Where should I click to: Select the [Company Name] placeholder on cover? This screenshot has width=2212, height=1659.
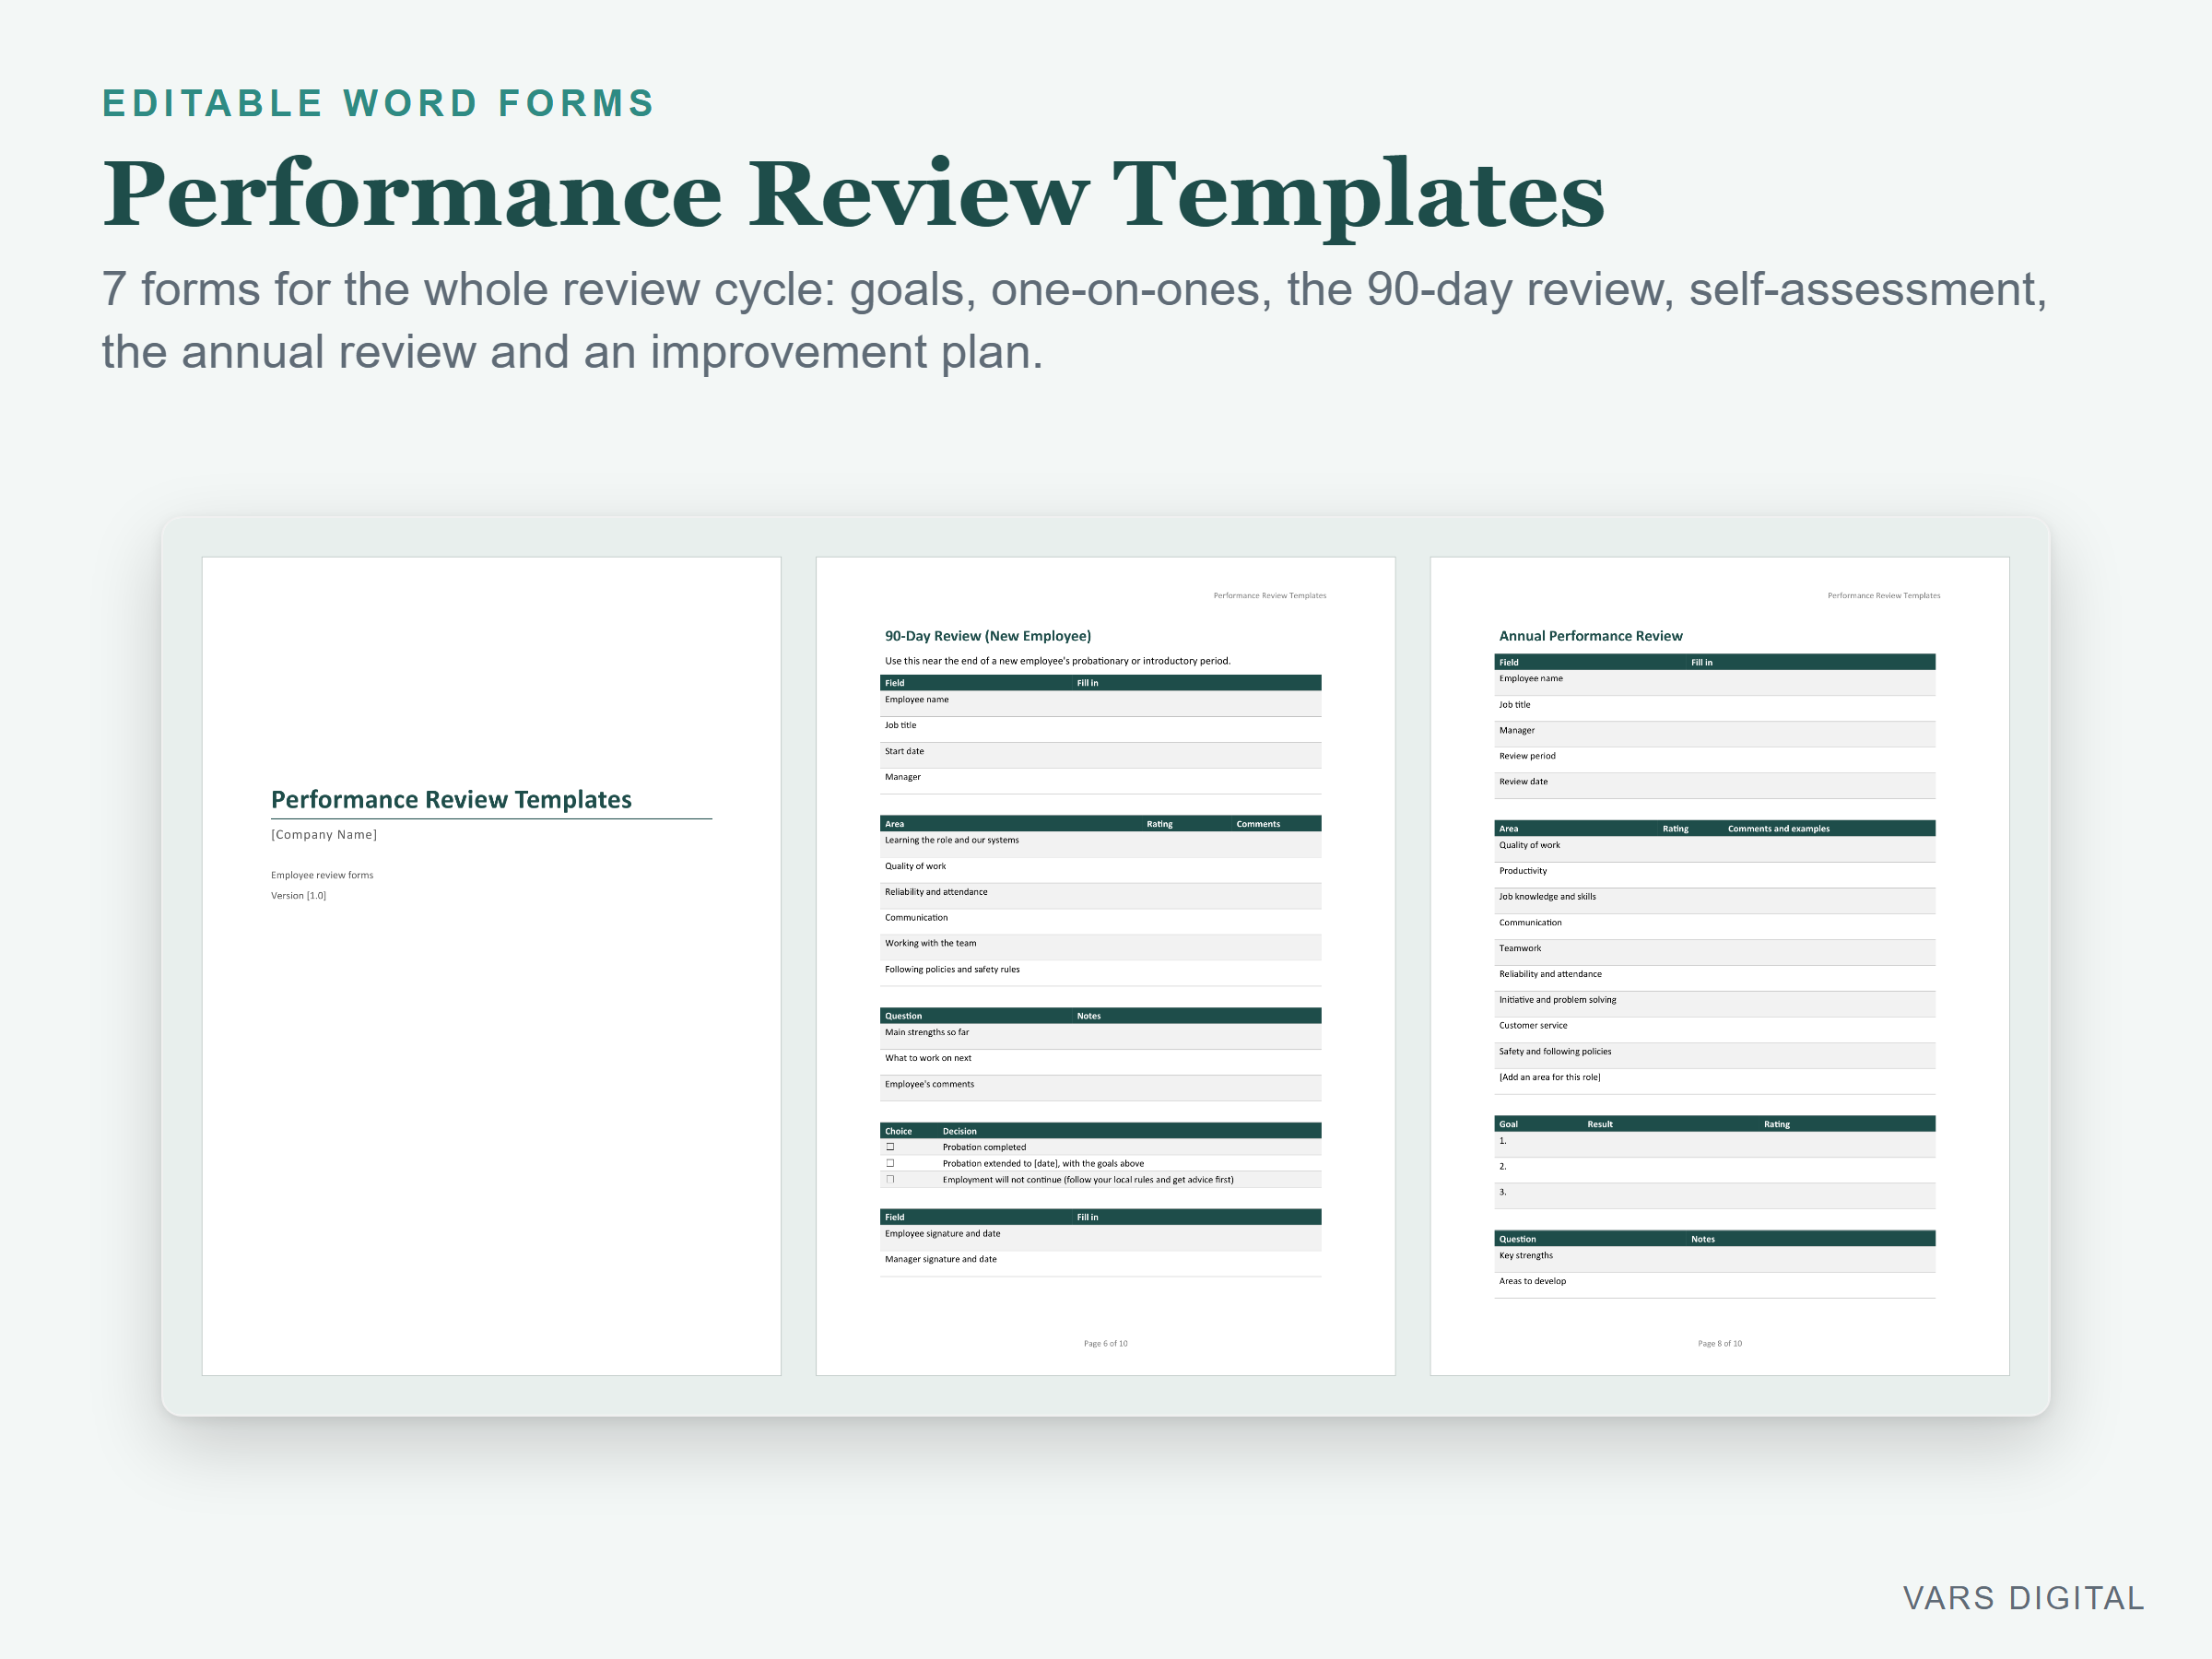tap(324, 834)
